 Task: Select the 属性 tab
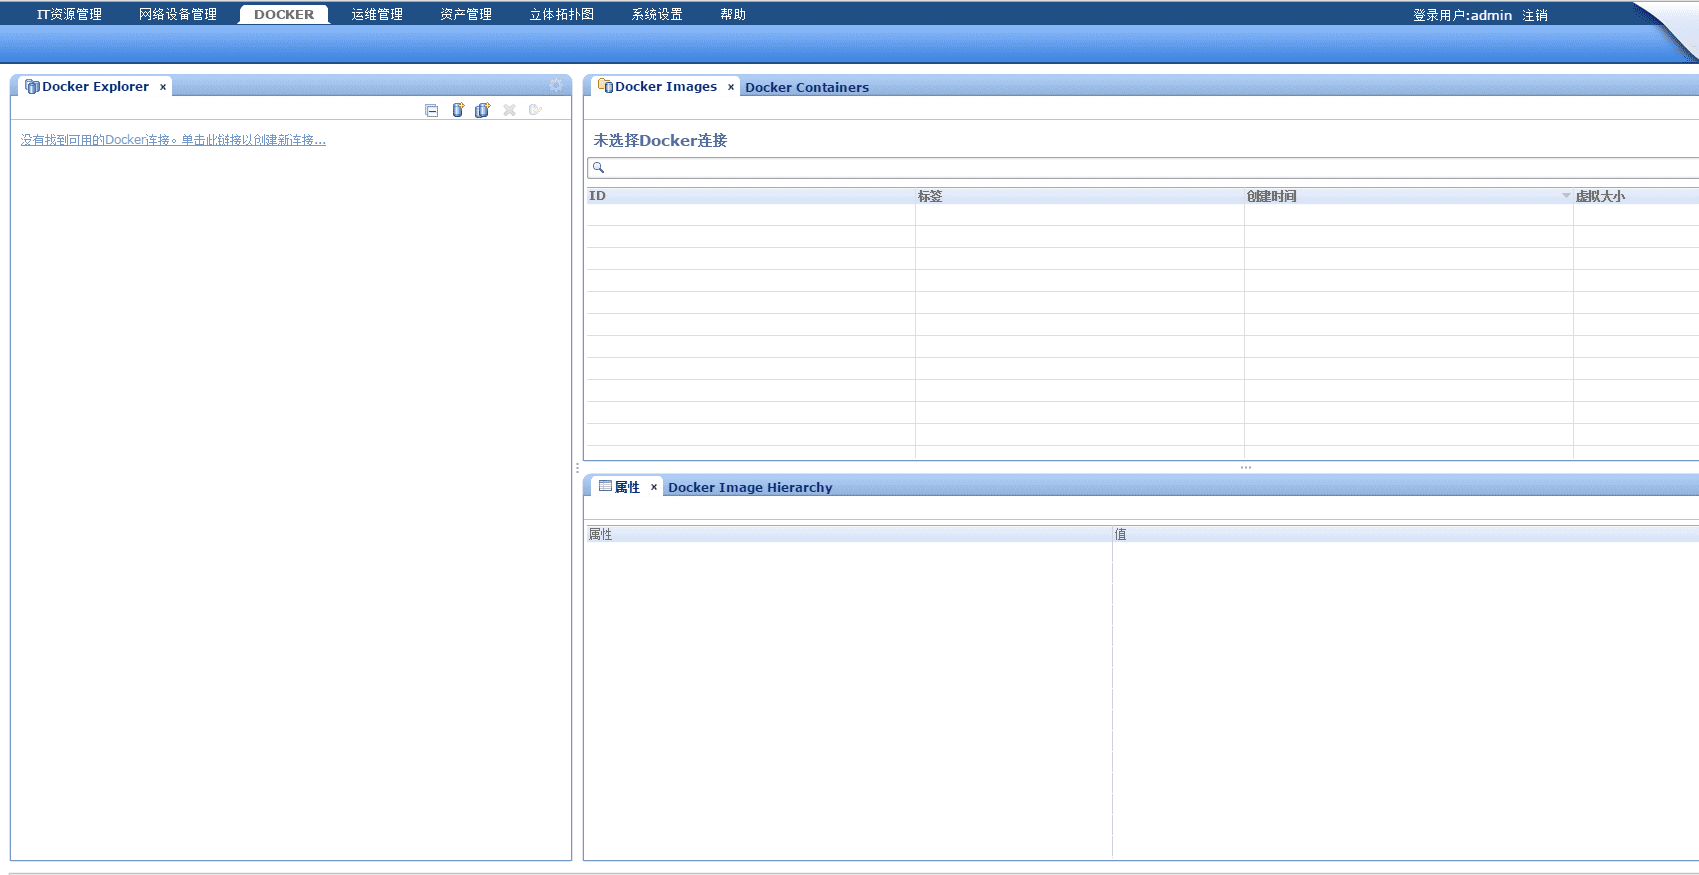[627, 487]
